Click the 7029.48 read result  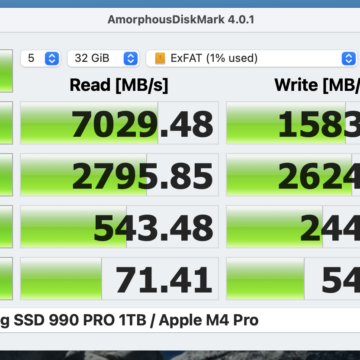[119, 123]
